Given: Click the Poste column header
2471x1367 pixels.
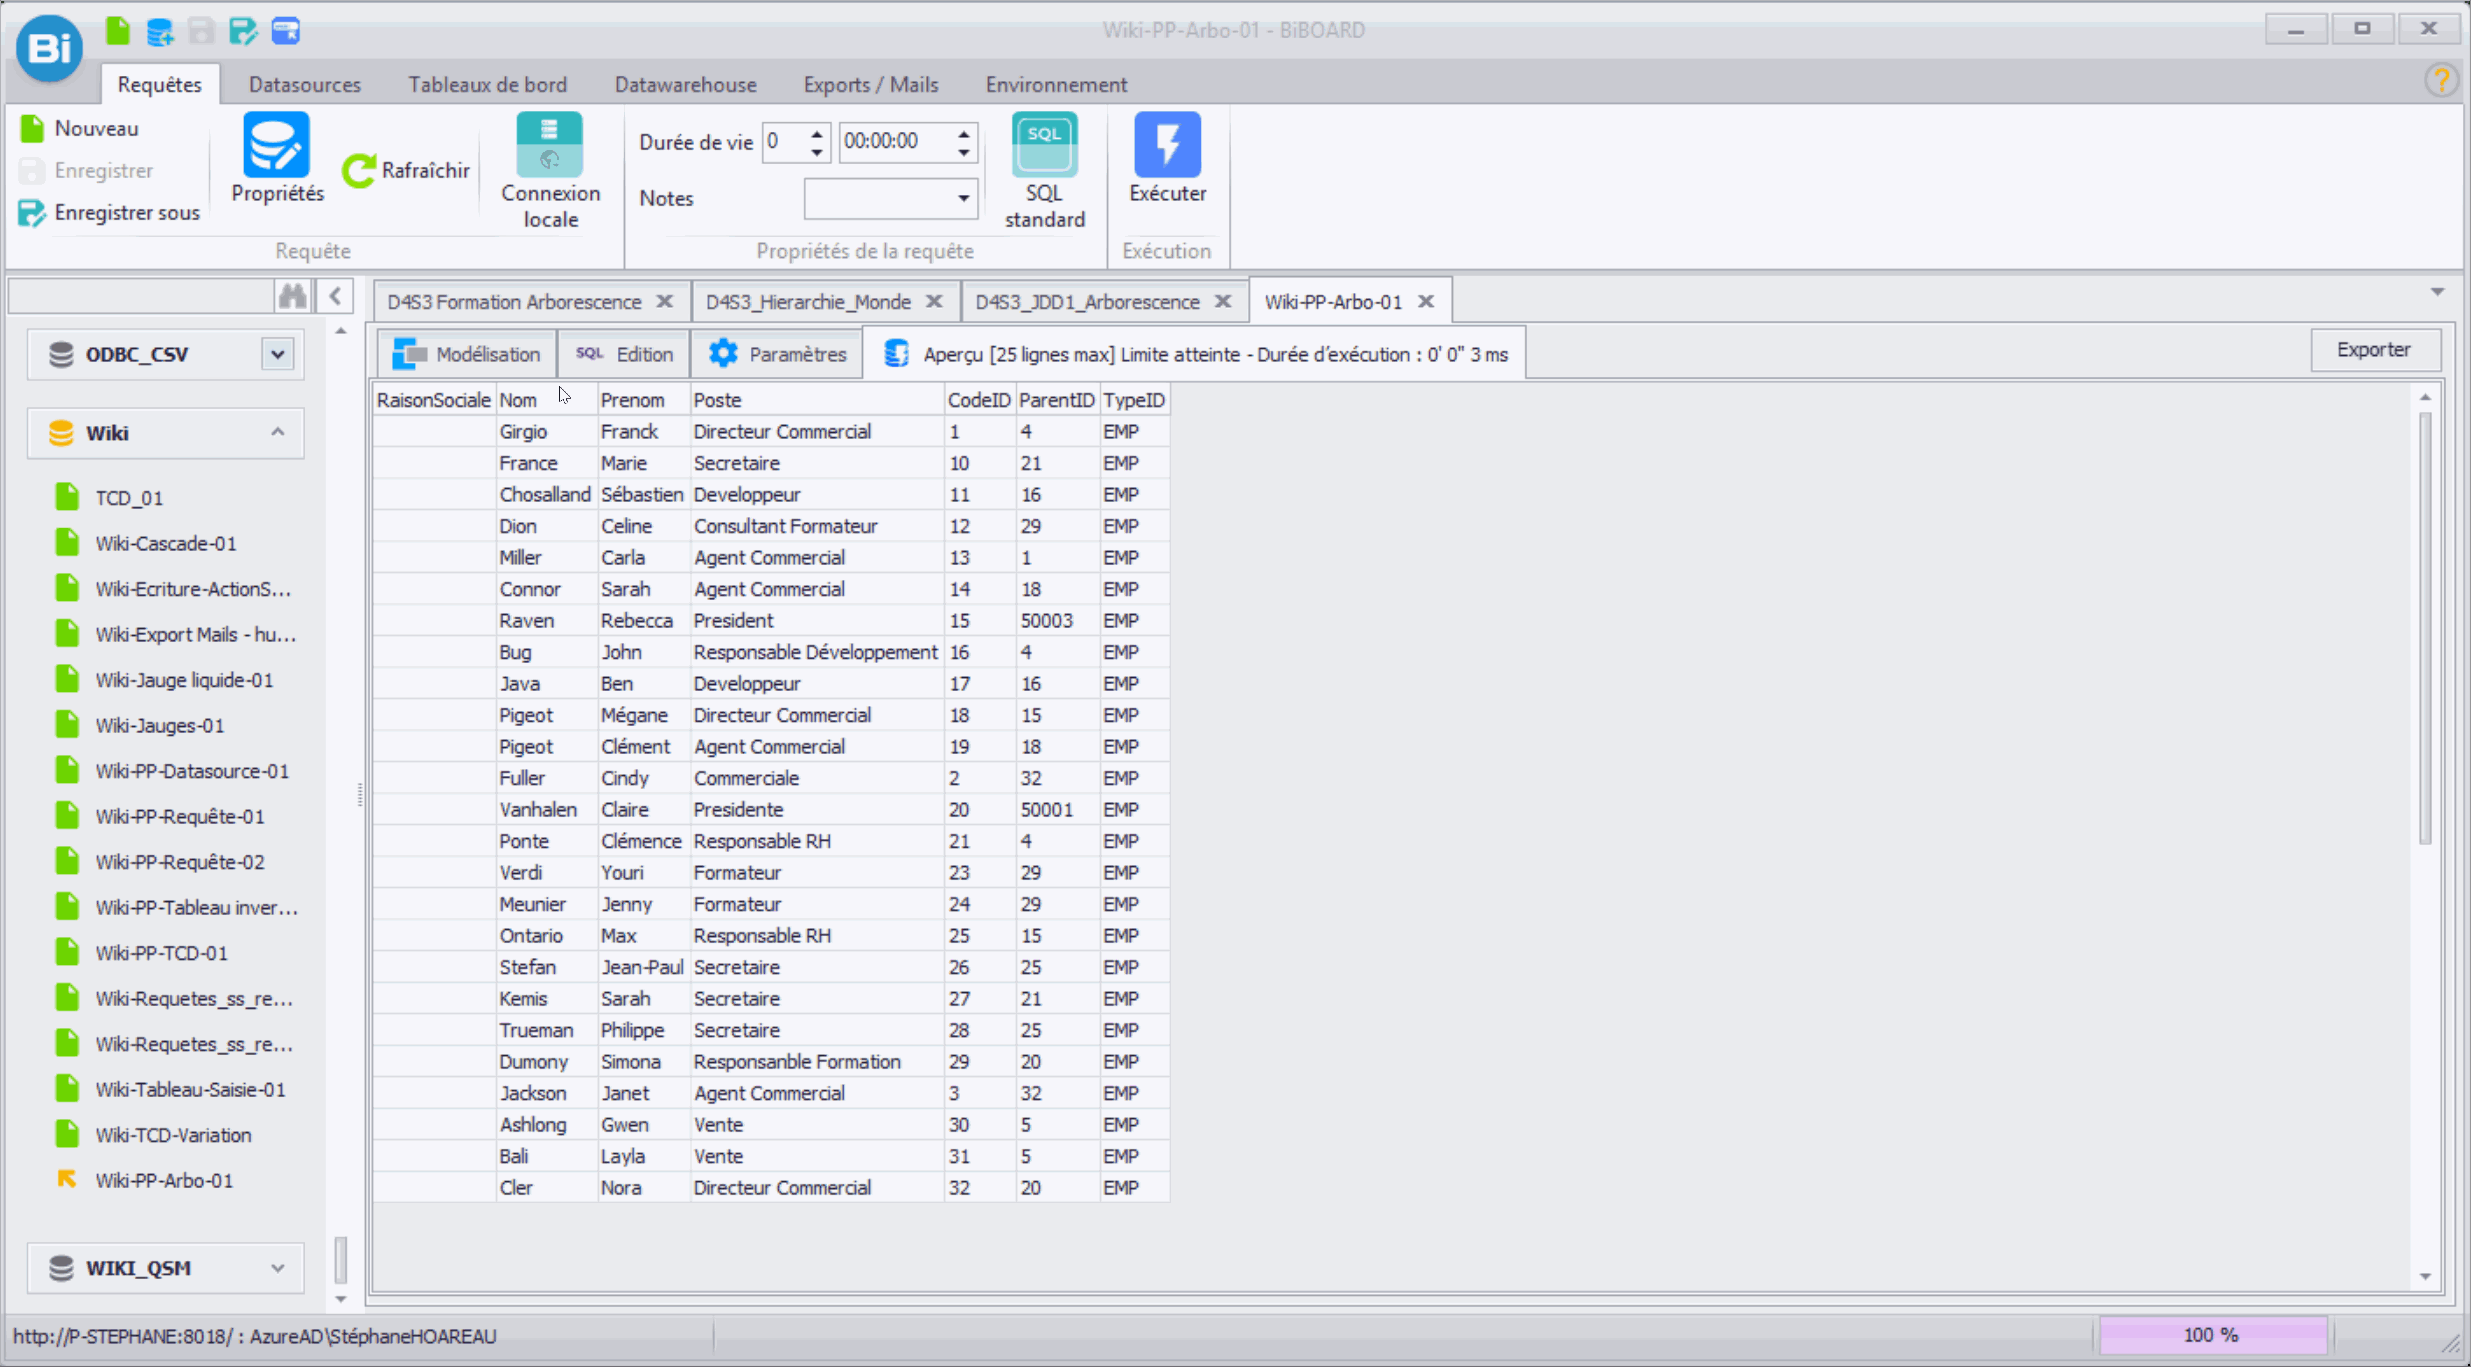Looking at the screenshot, I should (817, 400).
